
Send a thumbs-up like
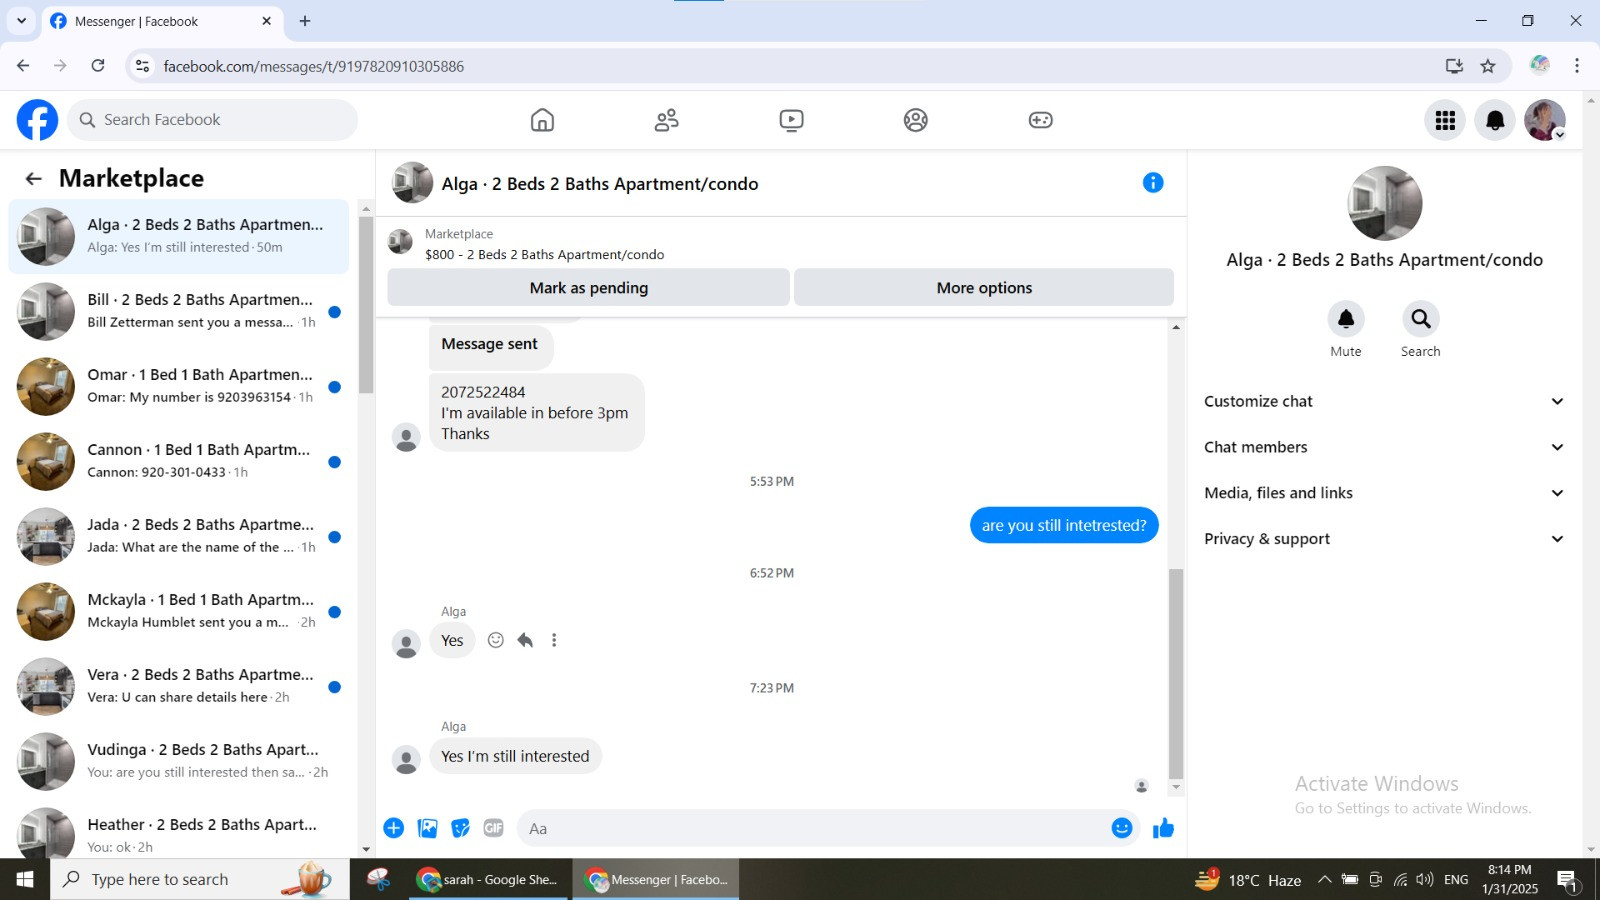(1163, 828)
